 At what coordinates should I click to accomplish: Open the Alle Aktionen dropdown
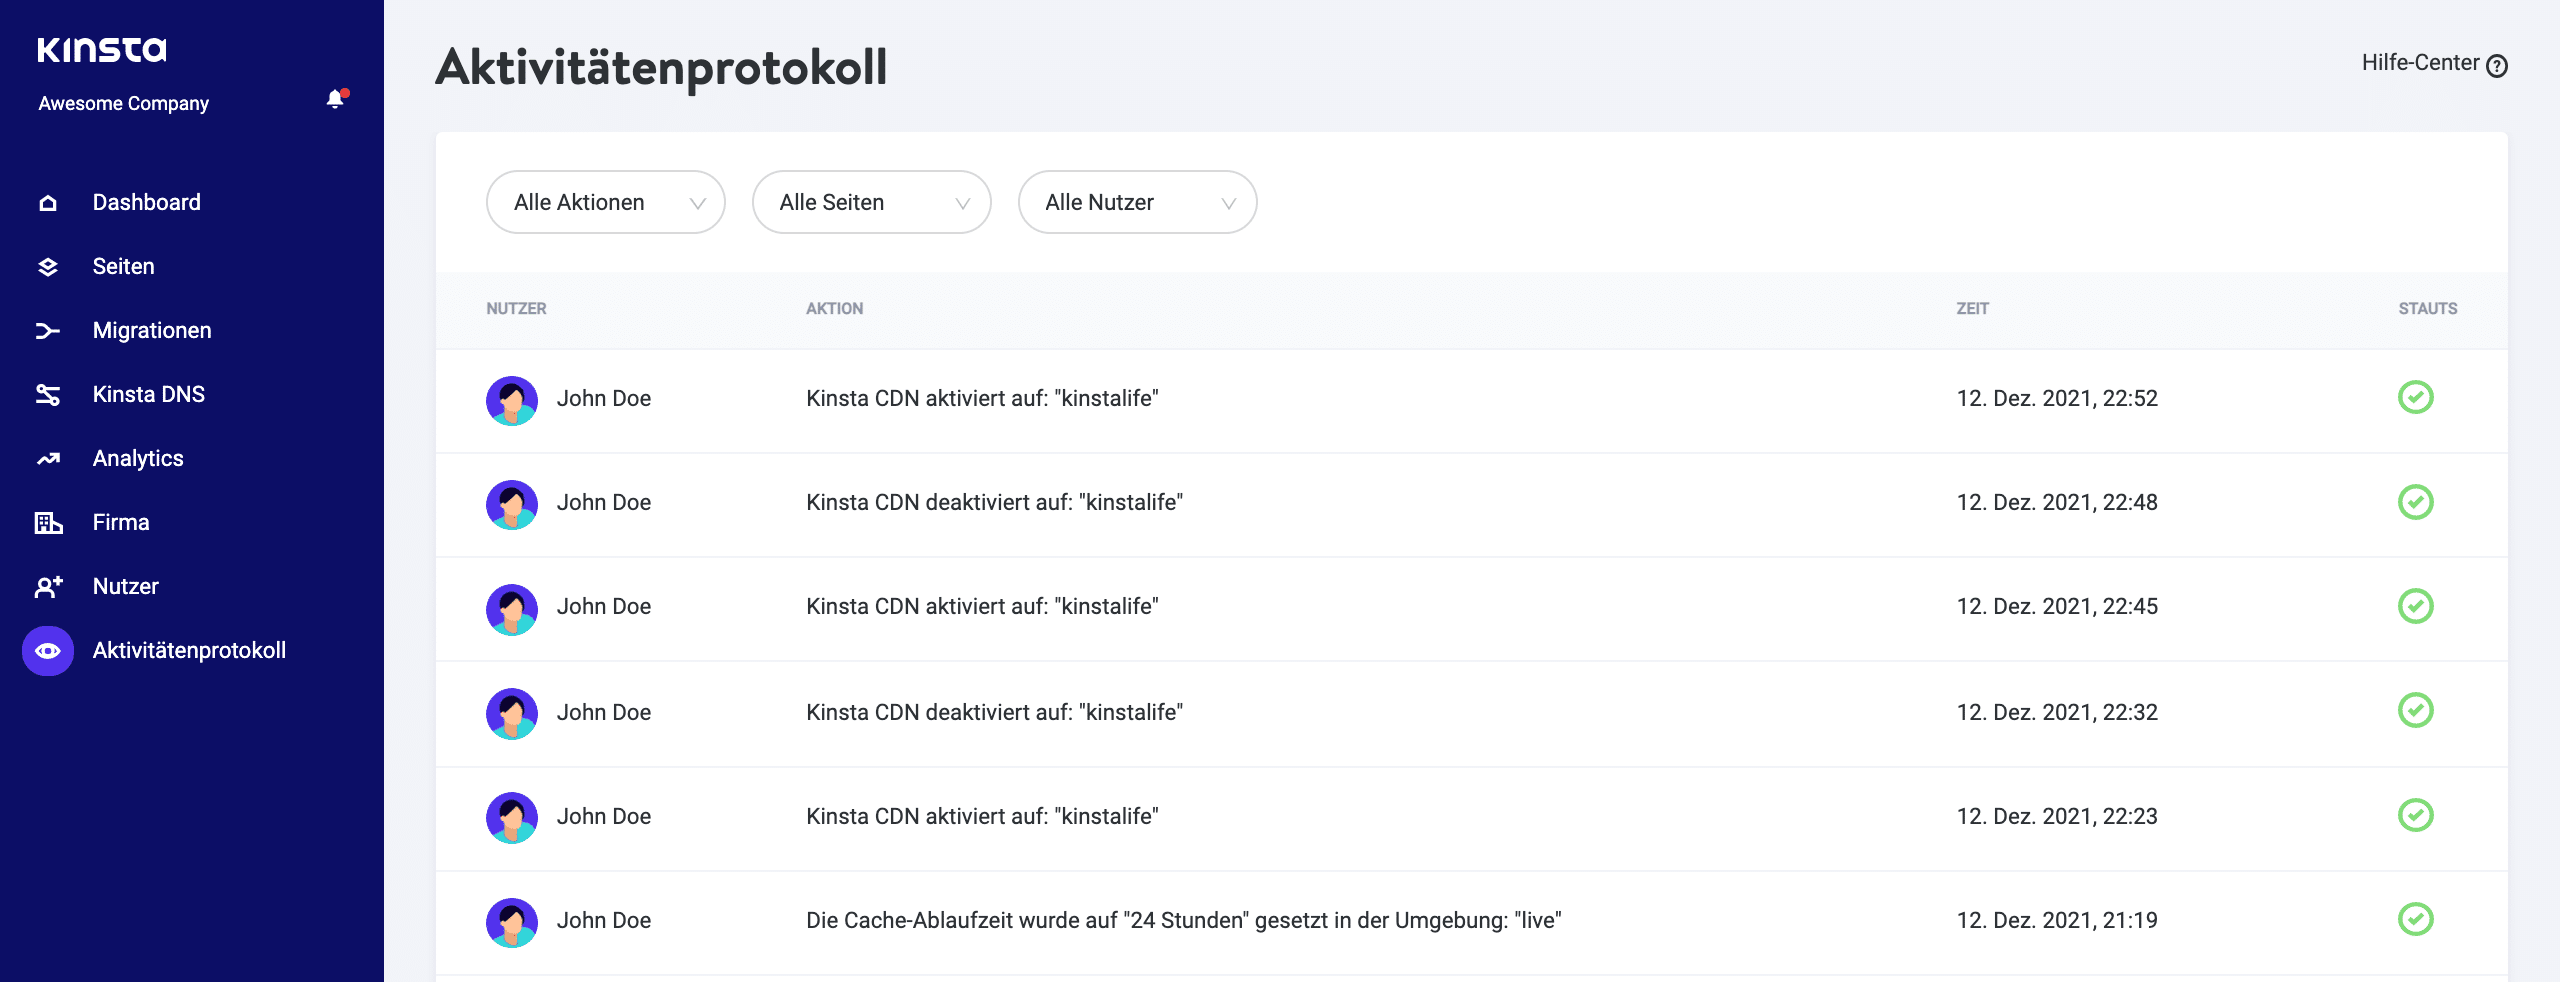[605, 202]
